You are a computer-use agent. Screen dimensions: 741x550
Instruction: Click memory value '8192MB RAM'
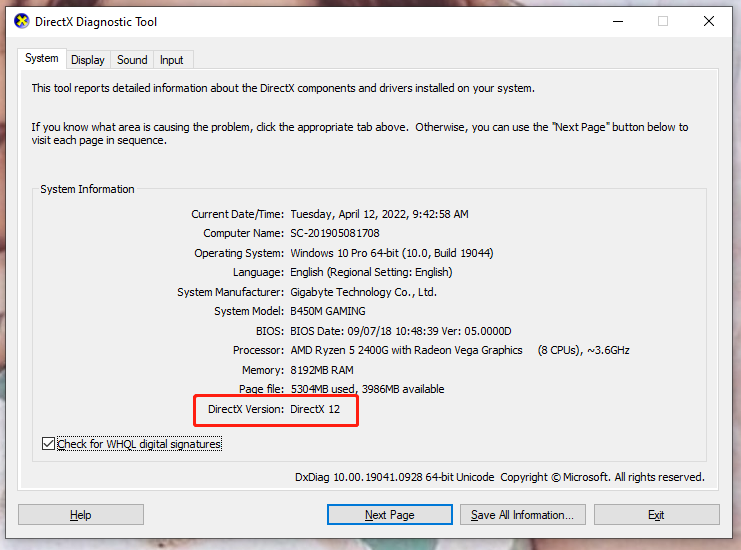coord(322,370)
